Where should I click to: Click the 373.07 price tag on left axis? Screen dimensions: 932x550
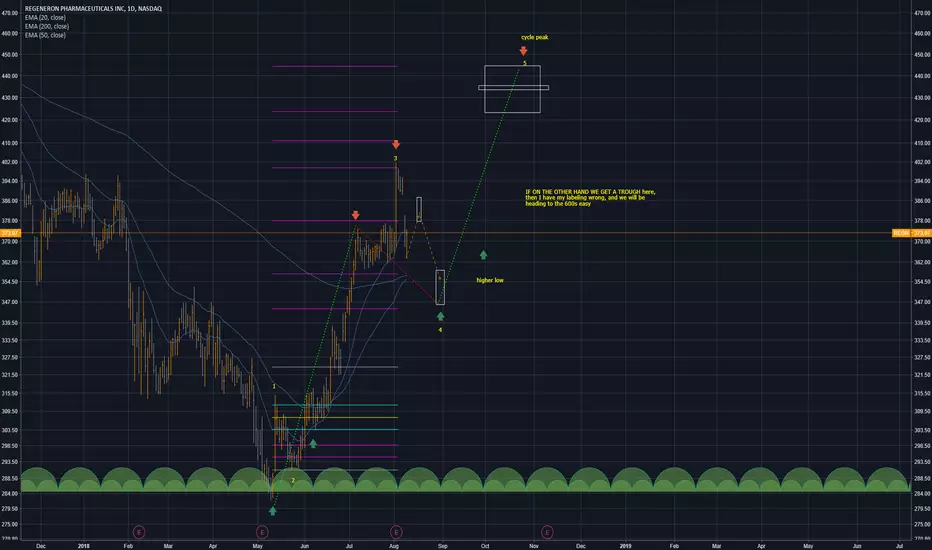(10, 233)
